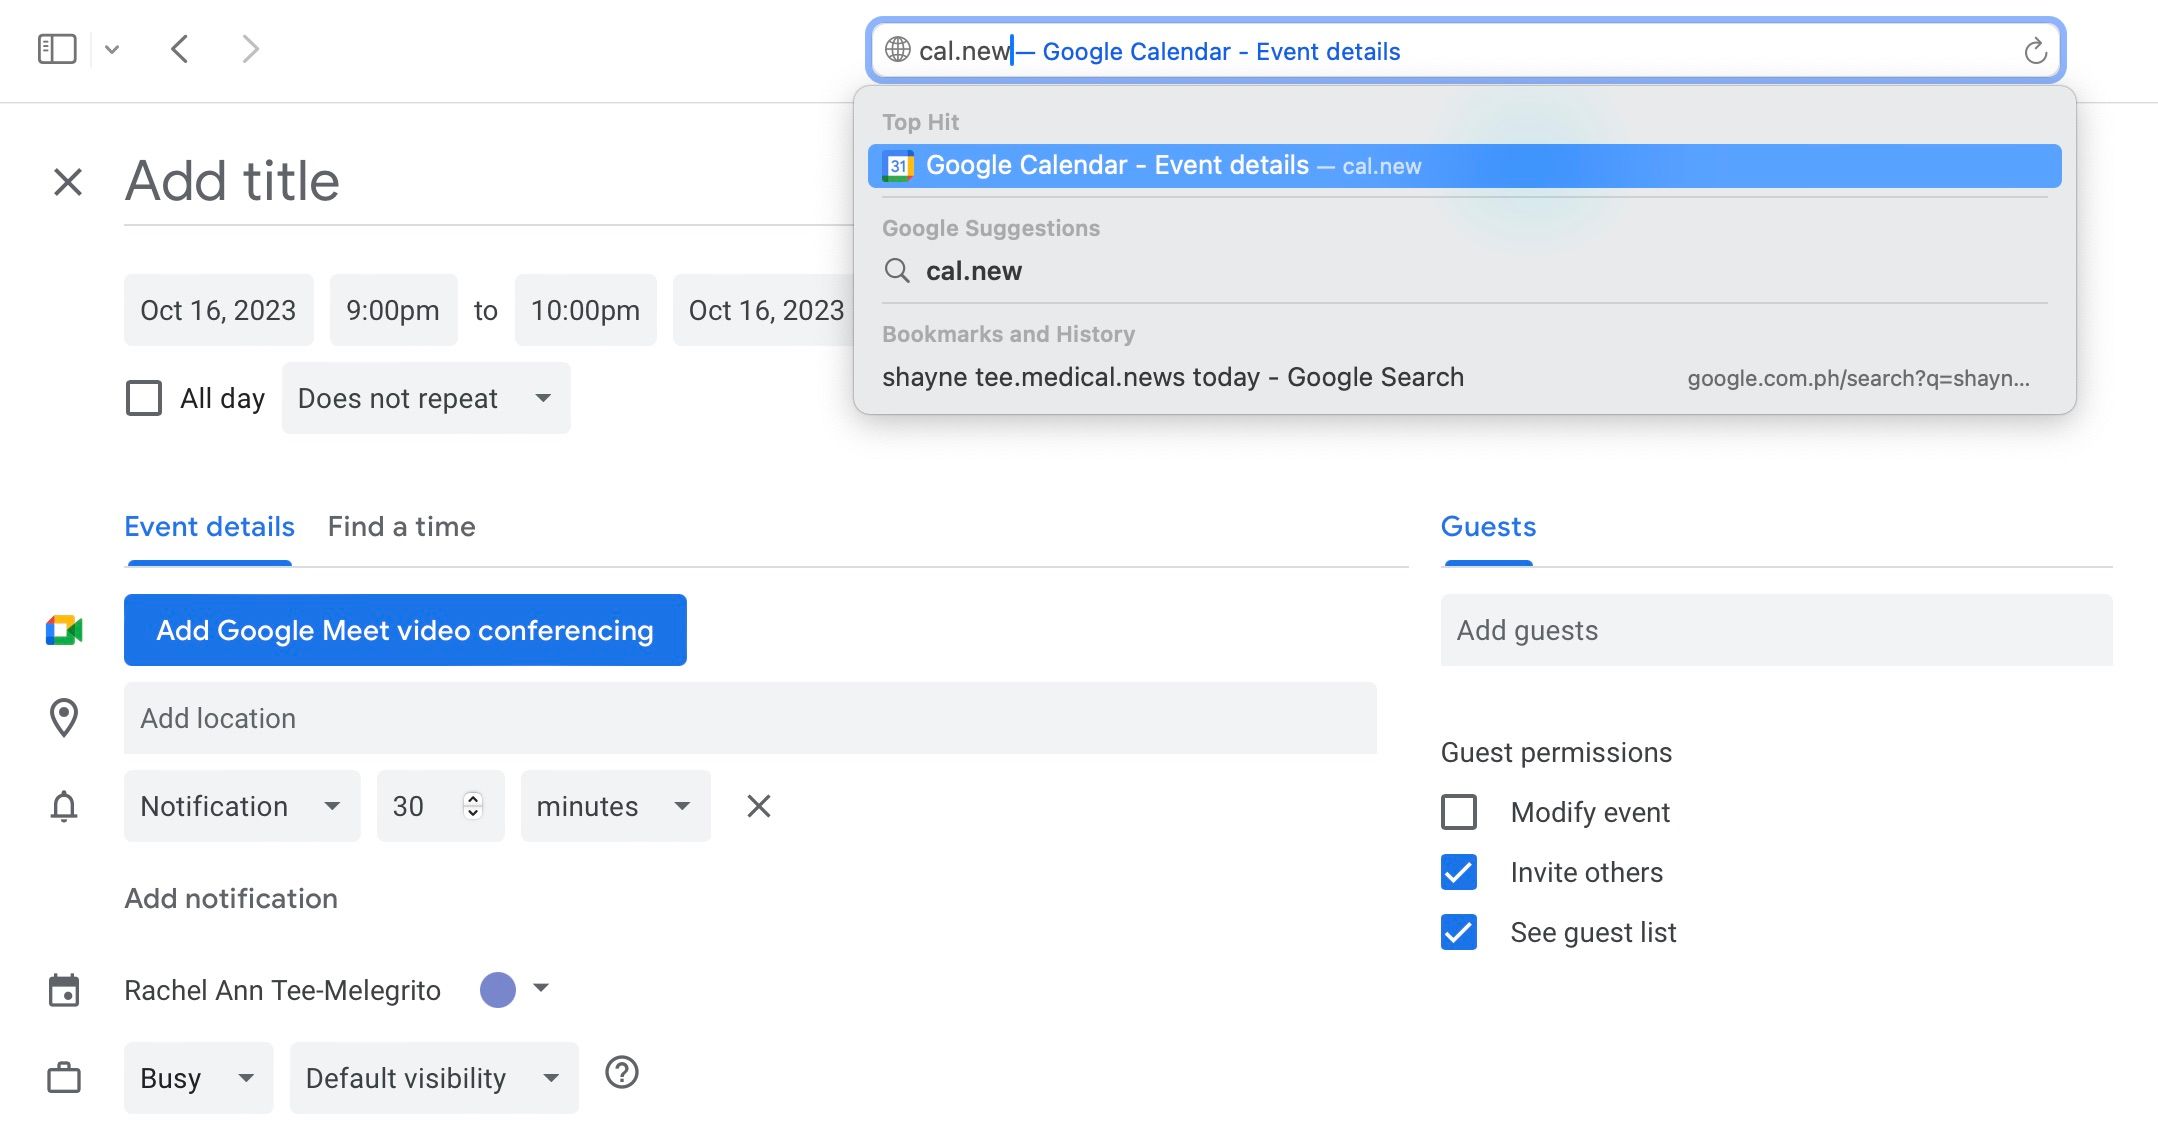2158x1134 pixels.
Task: Click the Google Meet logo icon
Action: click(63, 630)
